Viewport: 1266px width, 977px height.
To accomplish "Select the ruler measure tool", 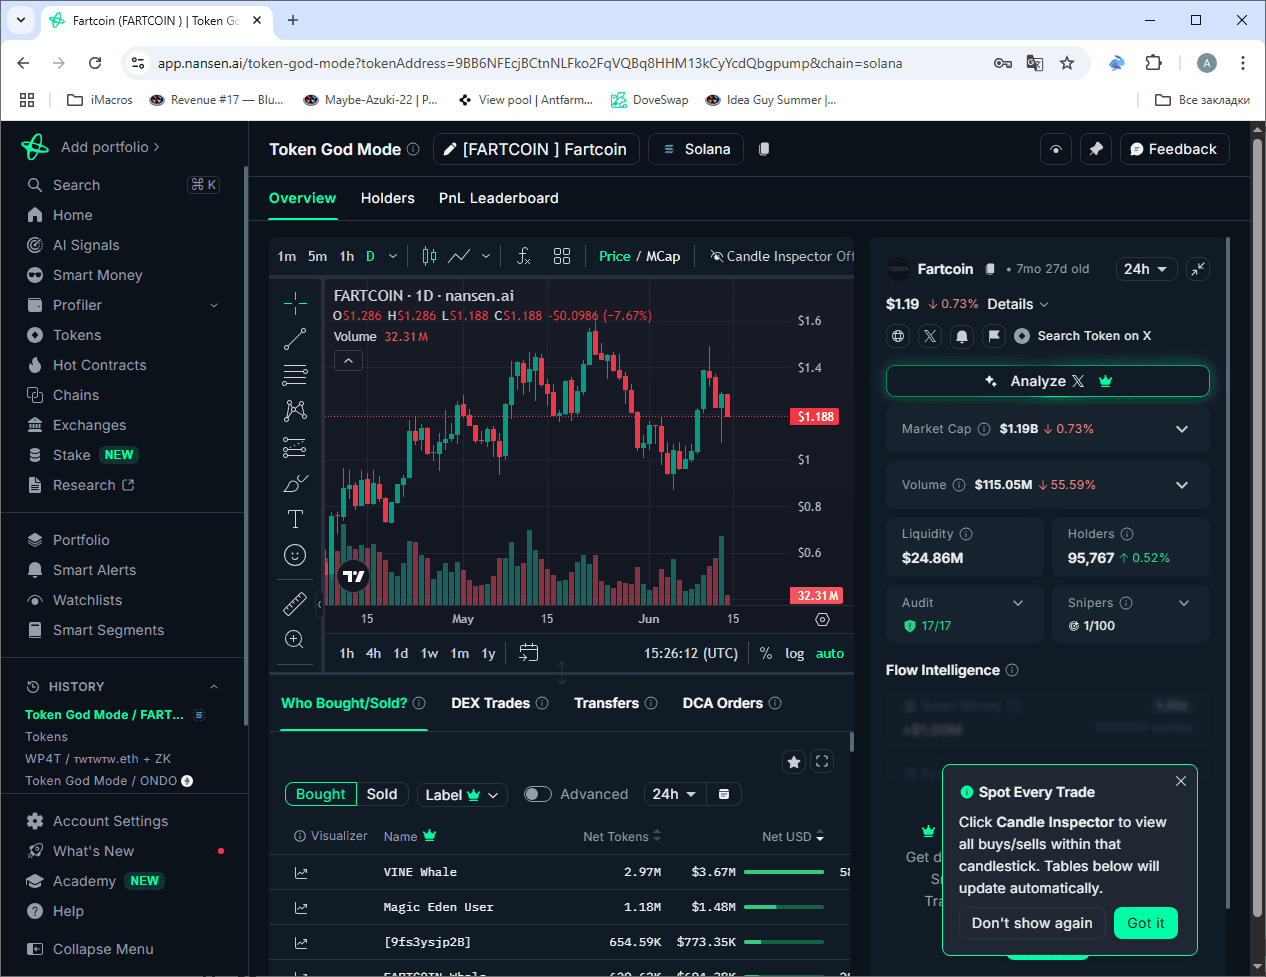I will tap(295, 603).
